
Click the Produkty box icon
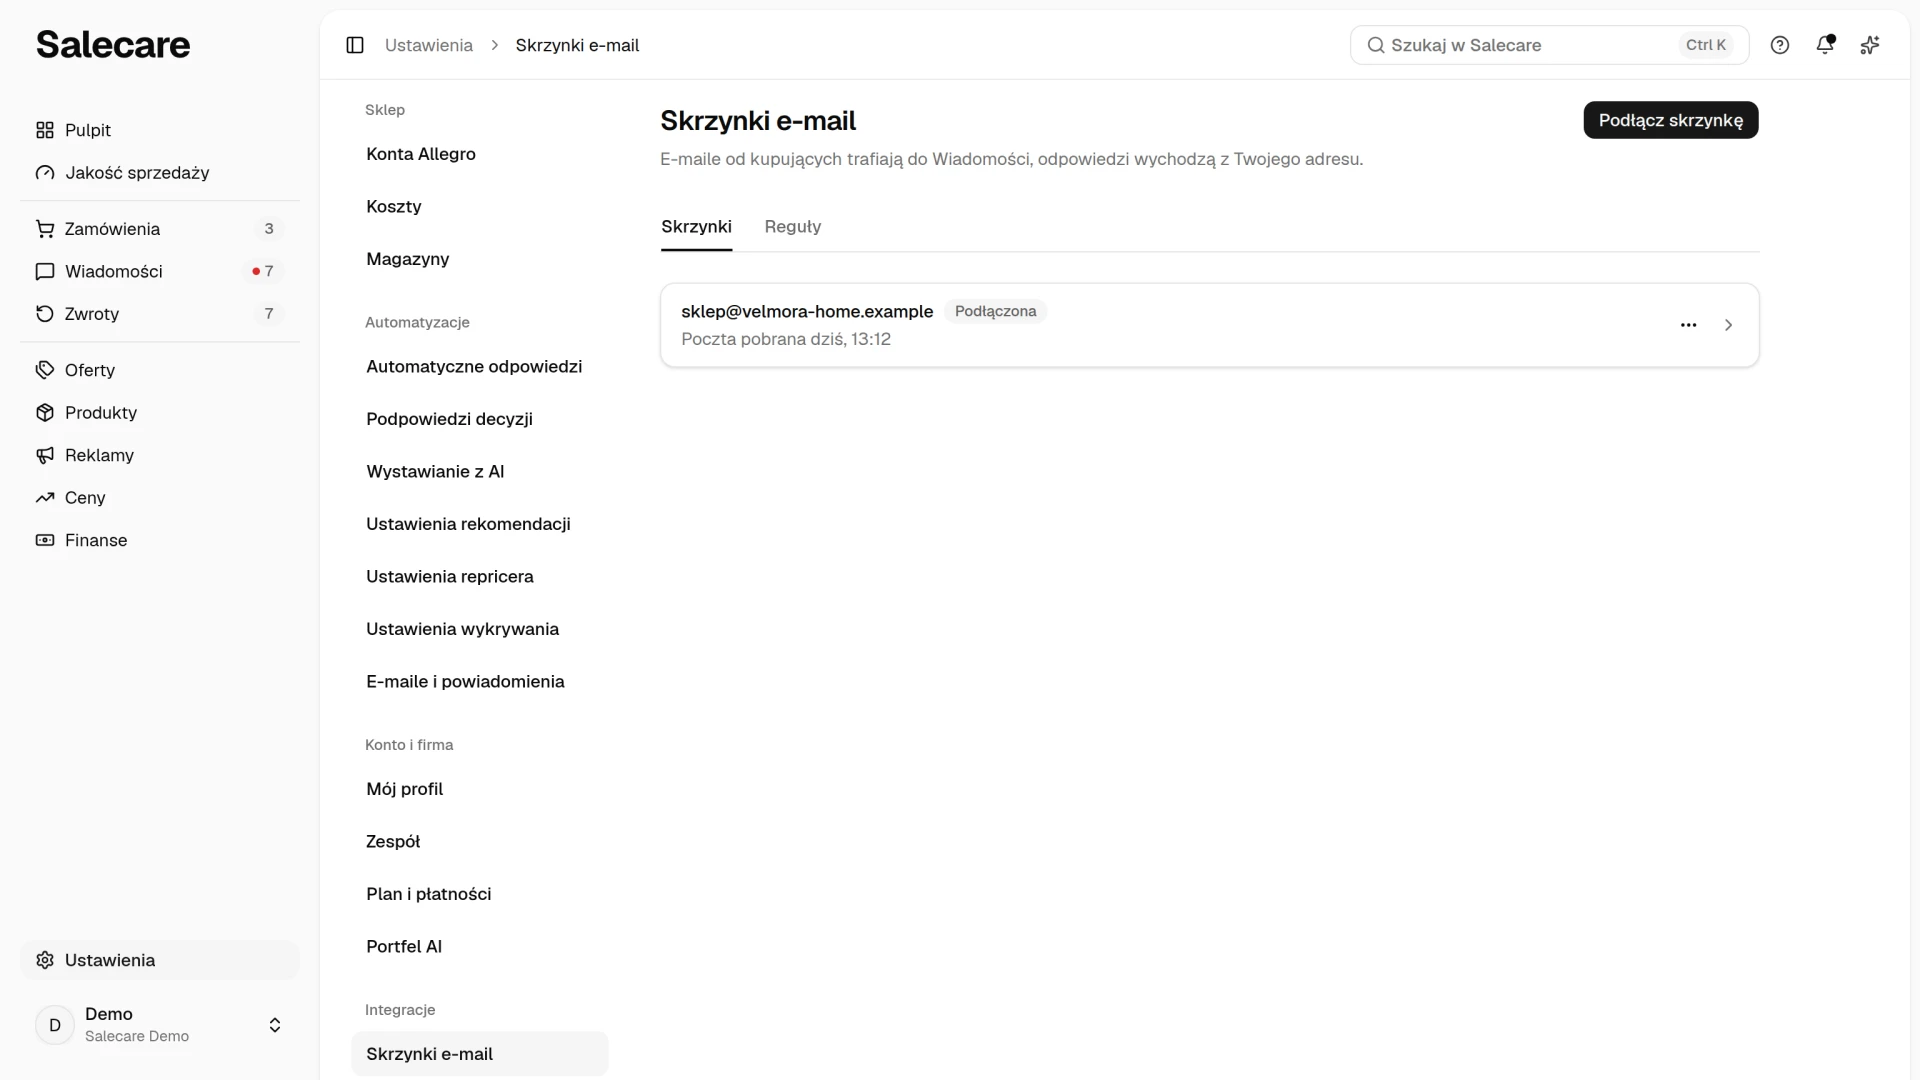(x=45, y=413)
